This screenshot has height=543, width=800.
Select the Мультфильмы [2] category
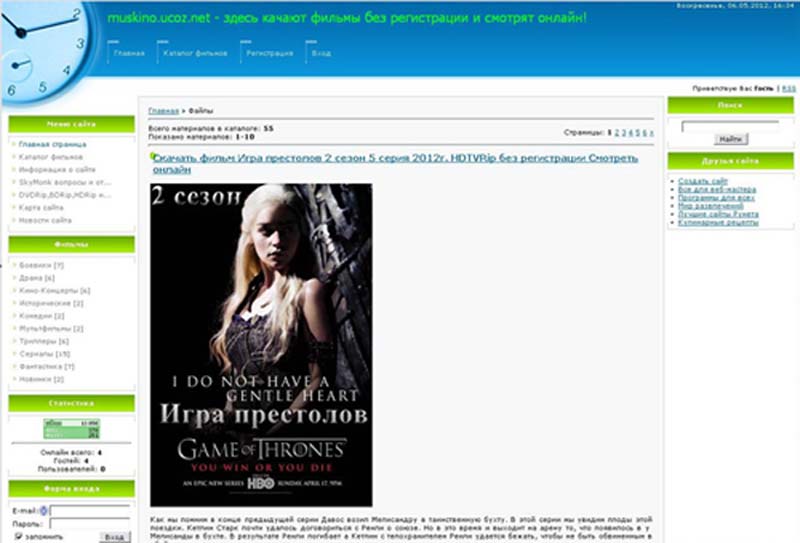tap(51, 329)
